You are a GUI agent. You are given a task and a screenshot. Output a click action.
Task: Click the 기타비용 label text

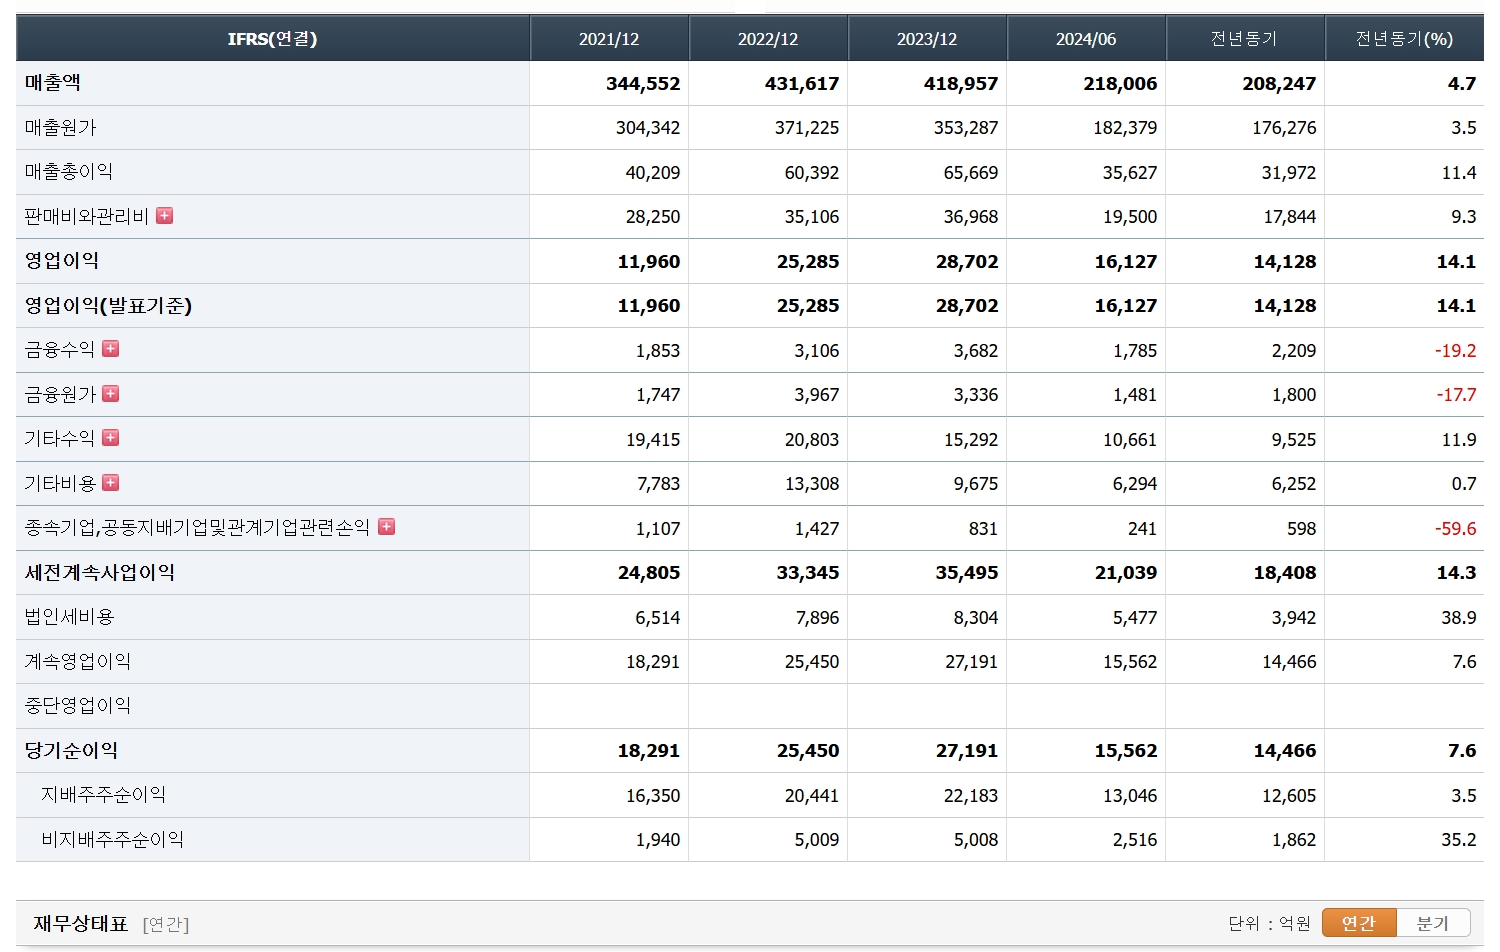click(x=60, y=483)
